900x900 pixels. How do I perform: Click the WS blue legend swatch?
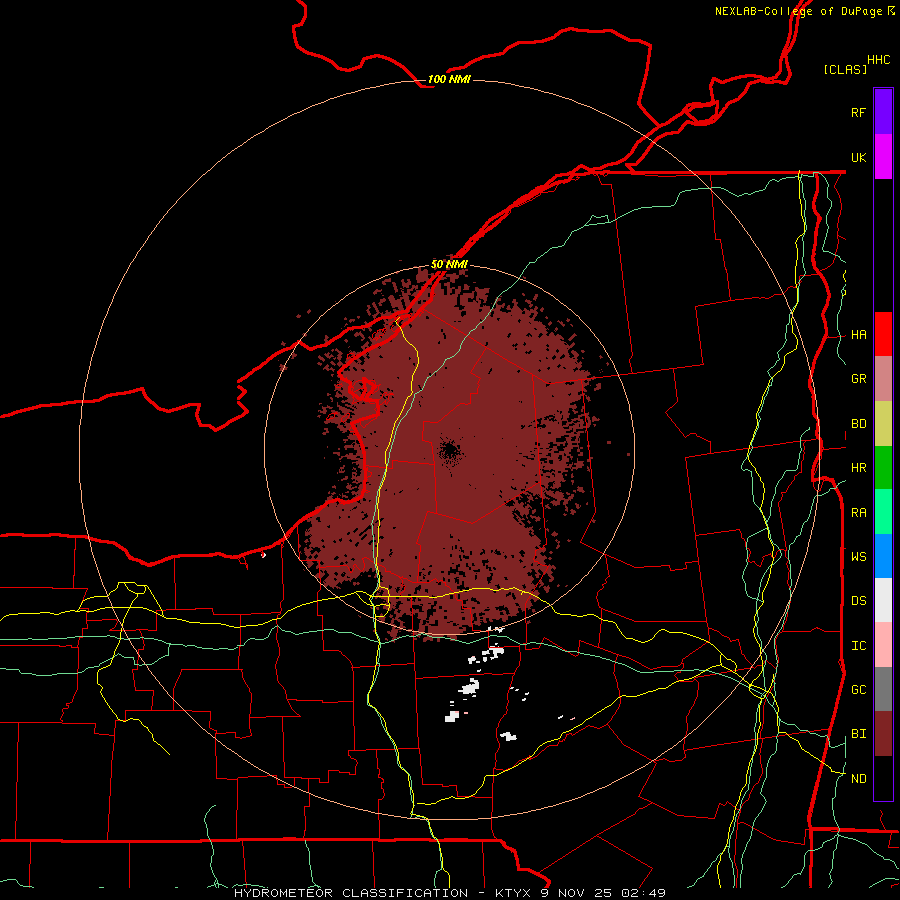click(883, 556)
